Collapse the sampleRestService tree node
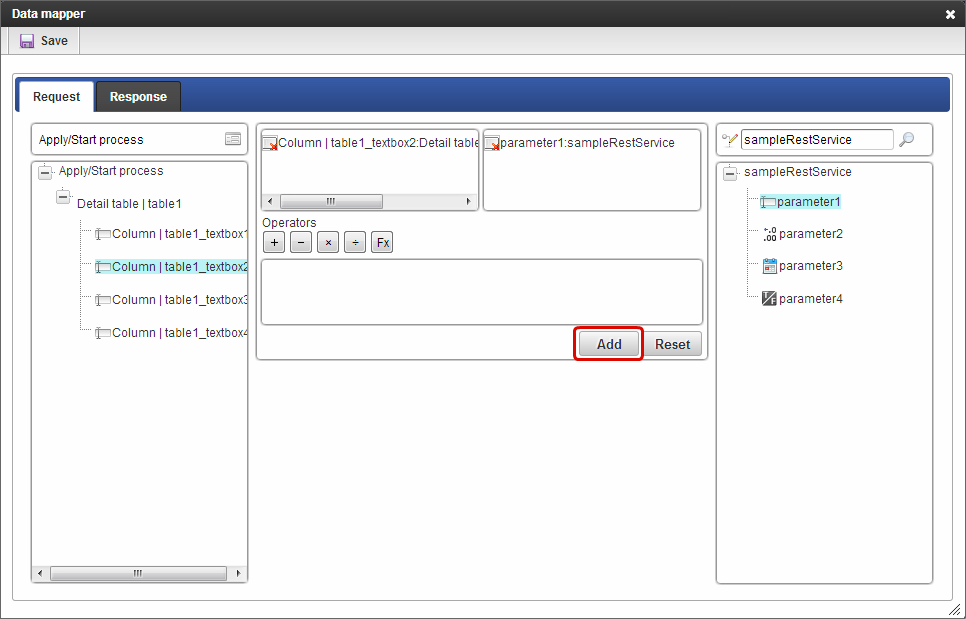The height and width of the screenshot is (619, 966). click(x=730, y=172)
